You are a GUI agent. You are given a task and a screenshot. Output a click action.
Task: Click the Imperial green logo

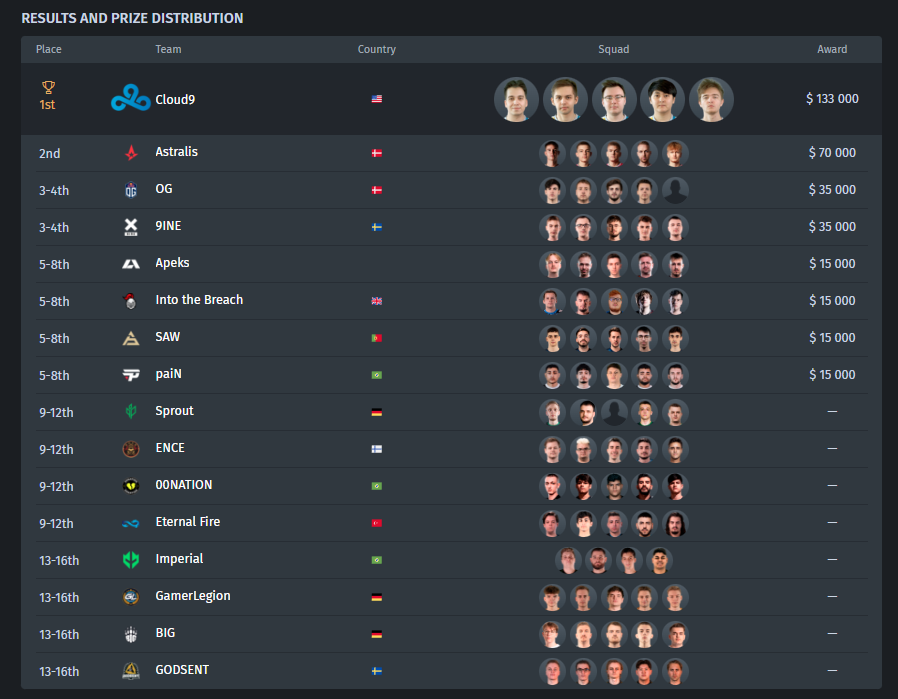[131, 560]
